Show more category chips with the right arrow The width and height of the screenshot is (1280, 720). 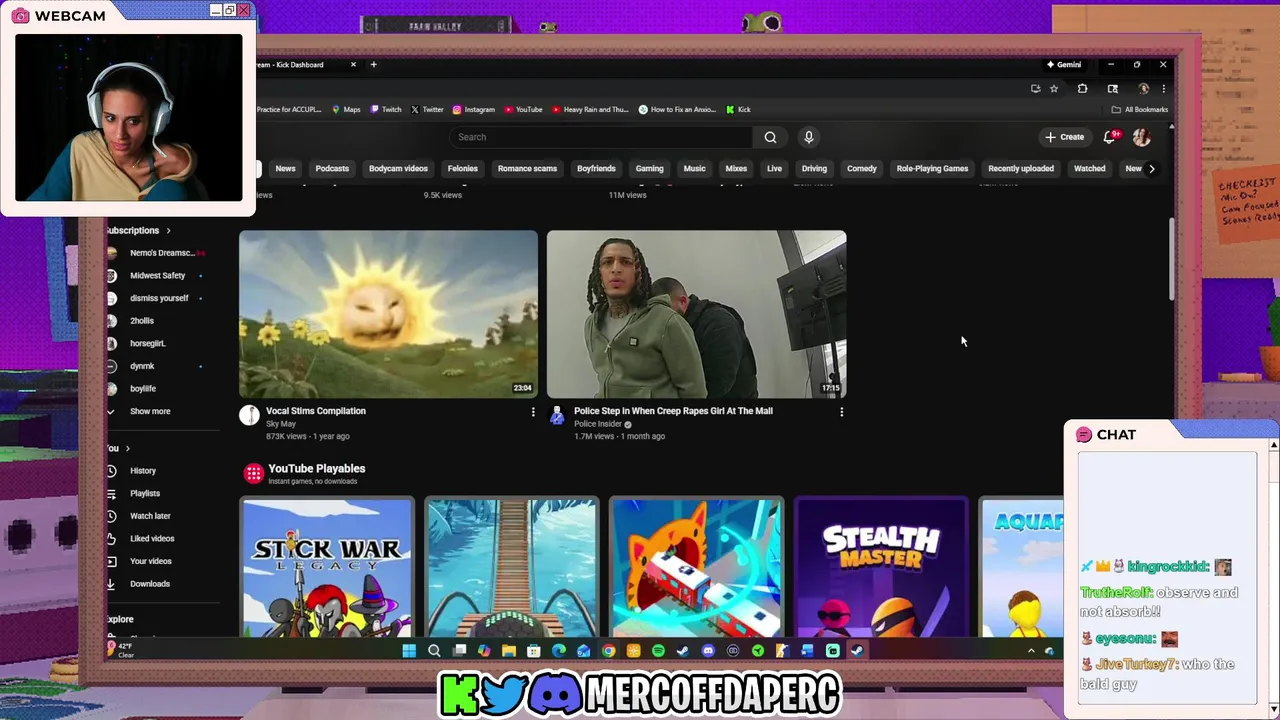[1151, 169]
